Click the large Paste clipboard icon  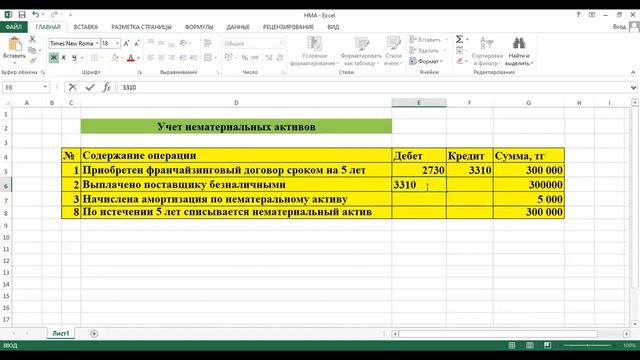[15, 44]
